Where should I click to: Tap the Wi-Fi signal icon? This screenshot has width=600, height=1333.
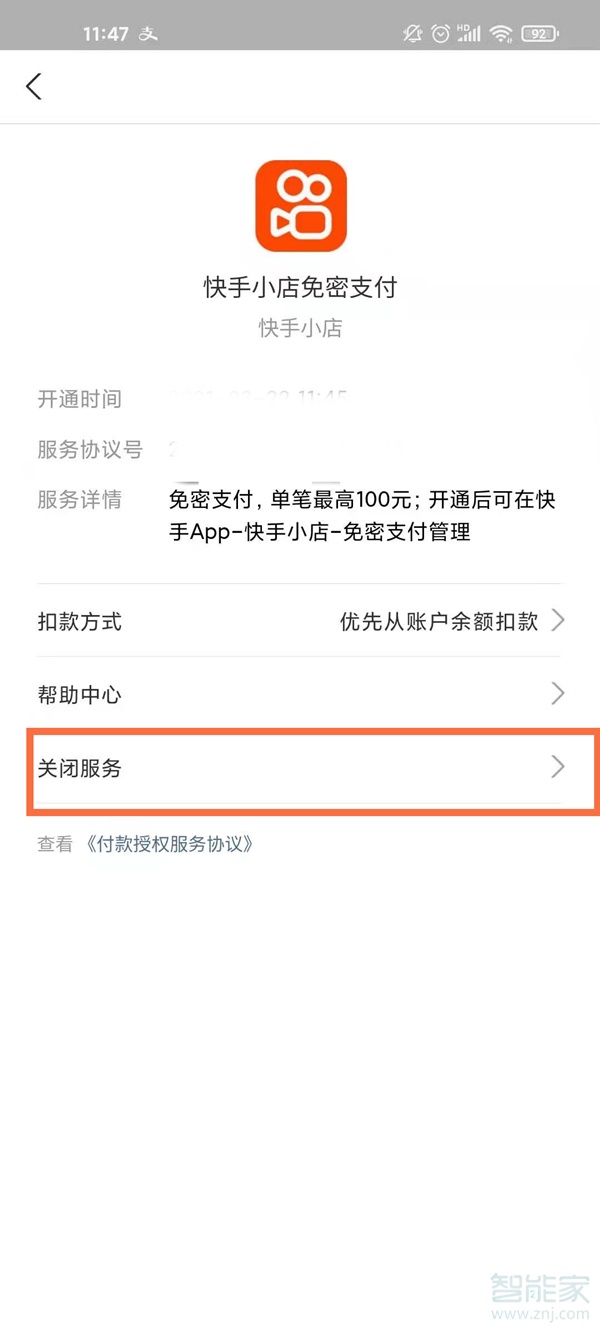point(500,34)
